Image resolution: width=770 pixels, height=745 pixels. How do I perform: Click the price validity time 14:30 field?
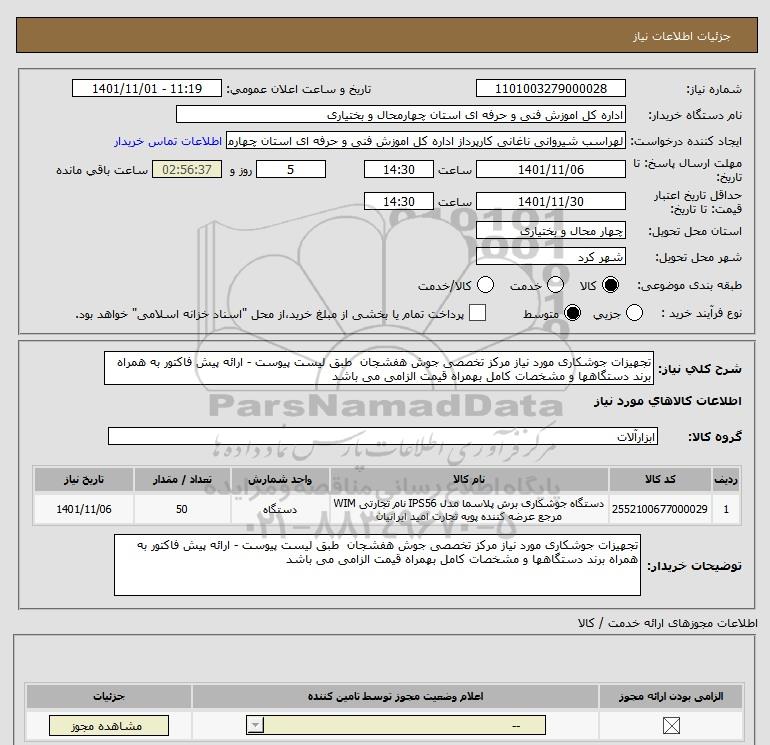pos(399,201)
